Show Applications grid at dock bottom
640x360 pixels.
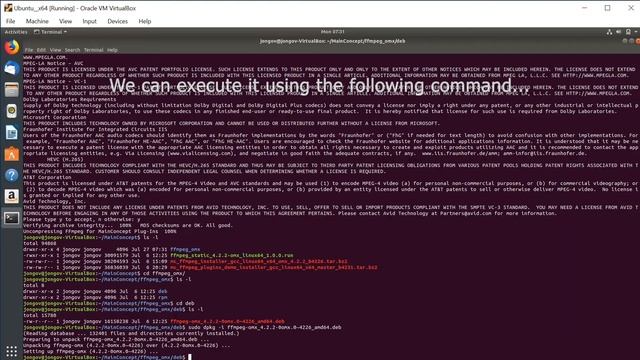[x=11, y=351]
